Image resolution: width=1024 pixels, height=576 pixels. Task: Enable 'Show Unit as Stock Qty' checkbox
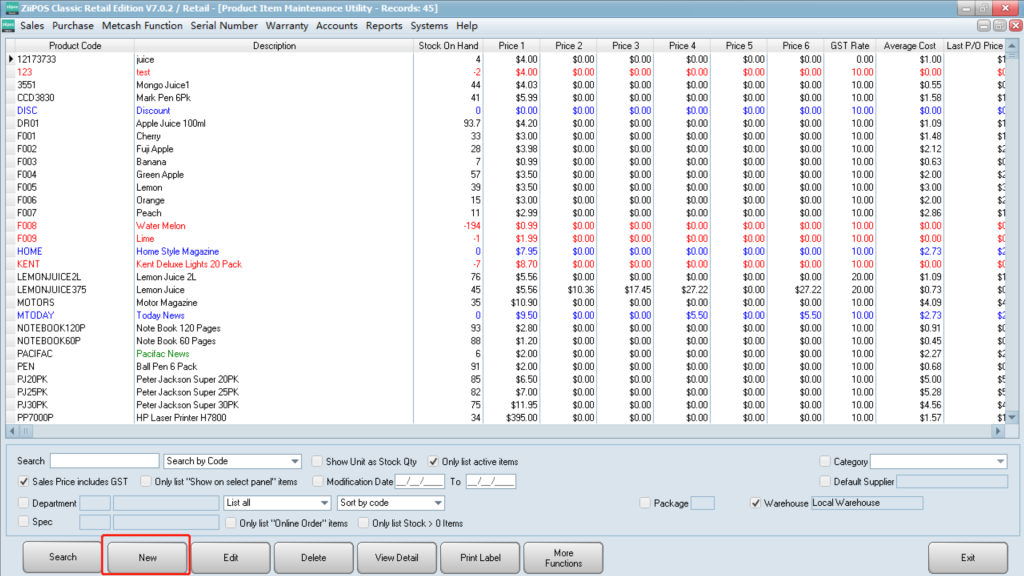317,462
